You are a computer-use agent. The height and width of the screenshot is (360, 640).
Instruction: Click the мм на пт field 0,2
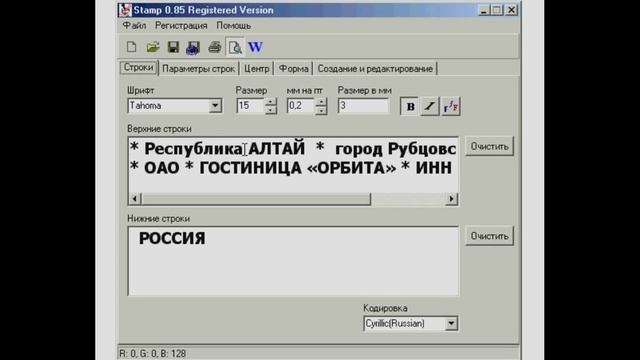click(x=300, y=106)
